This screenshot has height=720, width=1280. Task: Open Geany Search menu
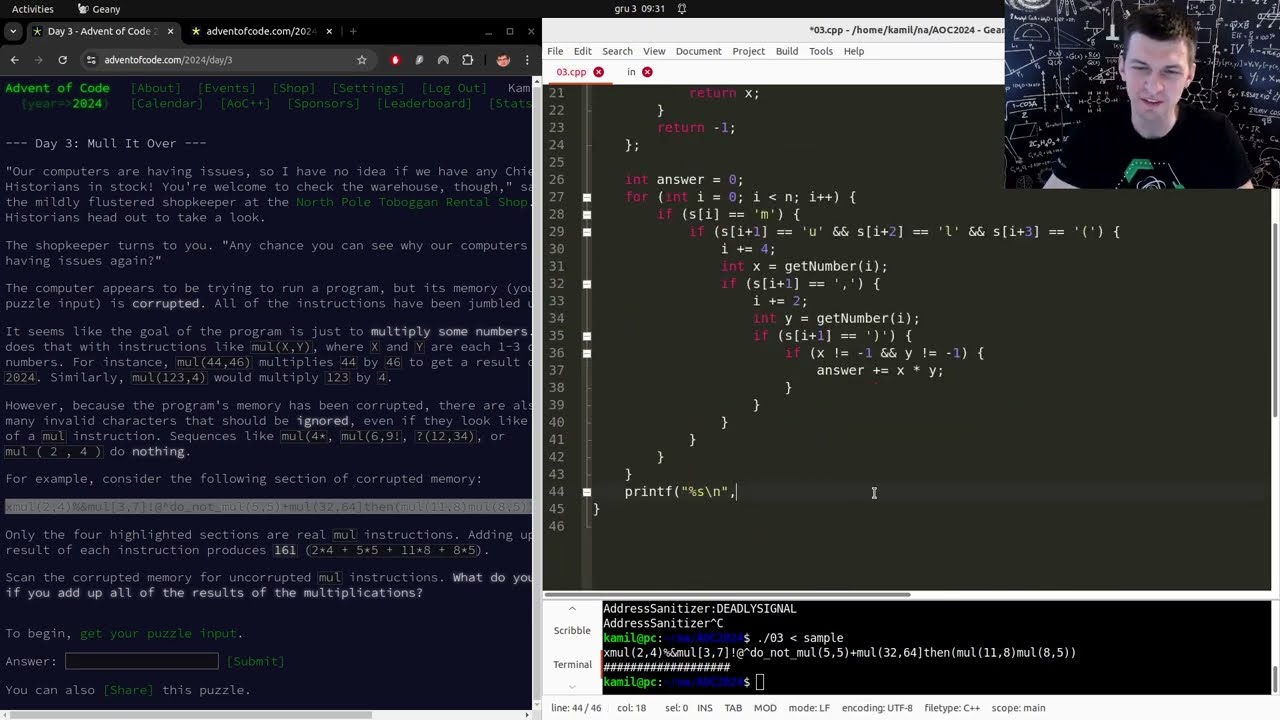(617, 51)
